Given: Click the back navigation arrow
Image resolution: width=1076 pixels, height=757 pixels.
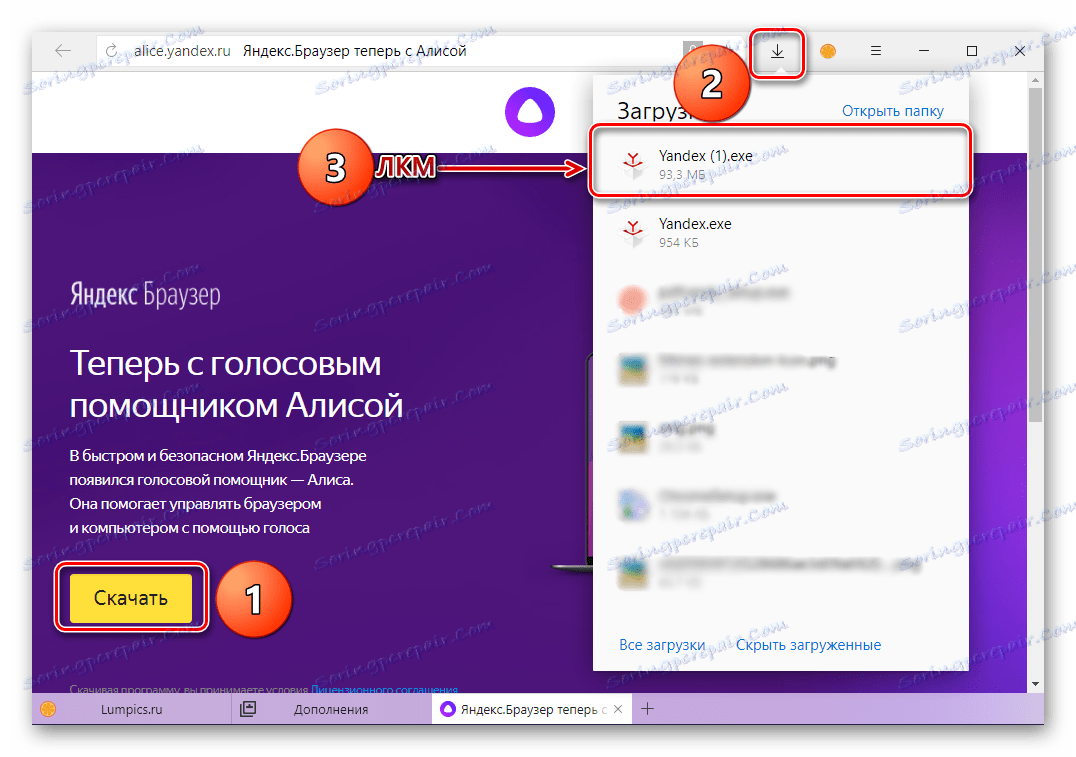Looking at the screenshot, I should 63,51.
